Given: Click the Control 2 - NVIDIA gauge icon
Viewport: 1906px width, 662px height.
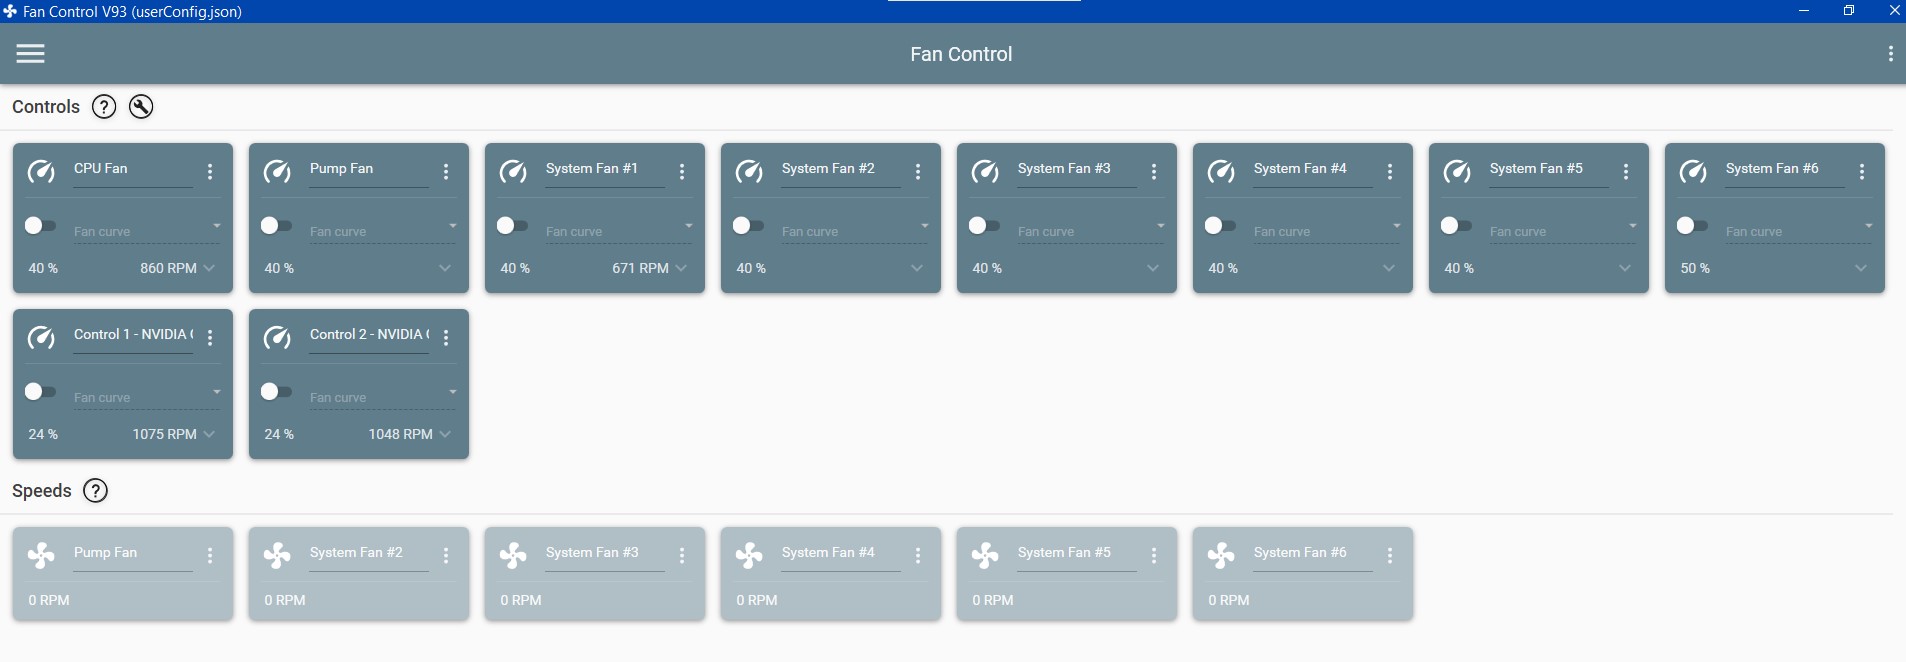Looking at the screenshot, I should [x=277, y=338].
